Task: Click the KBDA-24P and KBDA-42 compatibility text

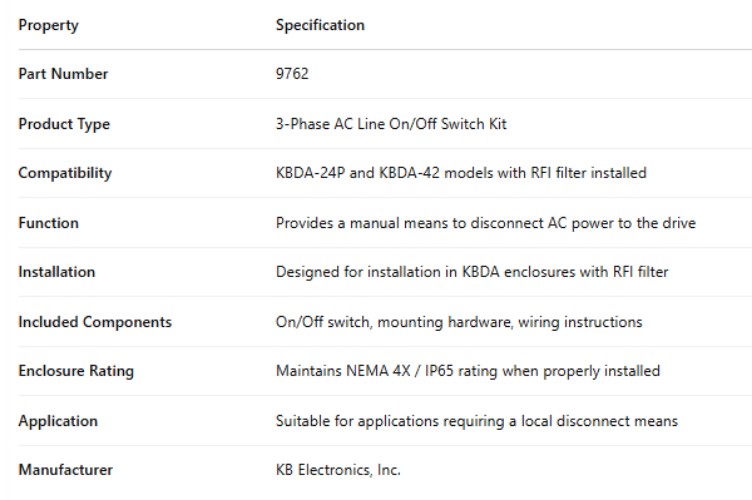Action: pyautogui.click(x=461, y=173)
